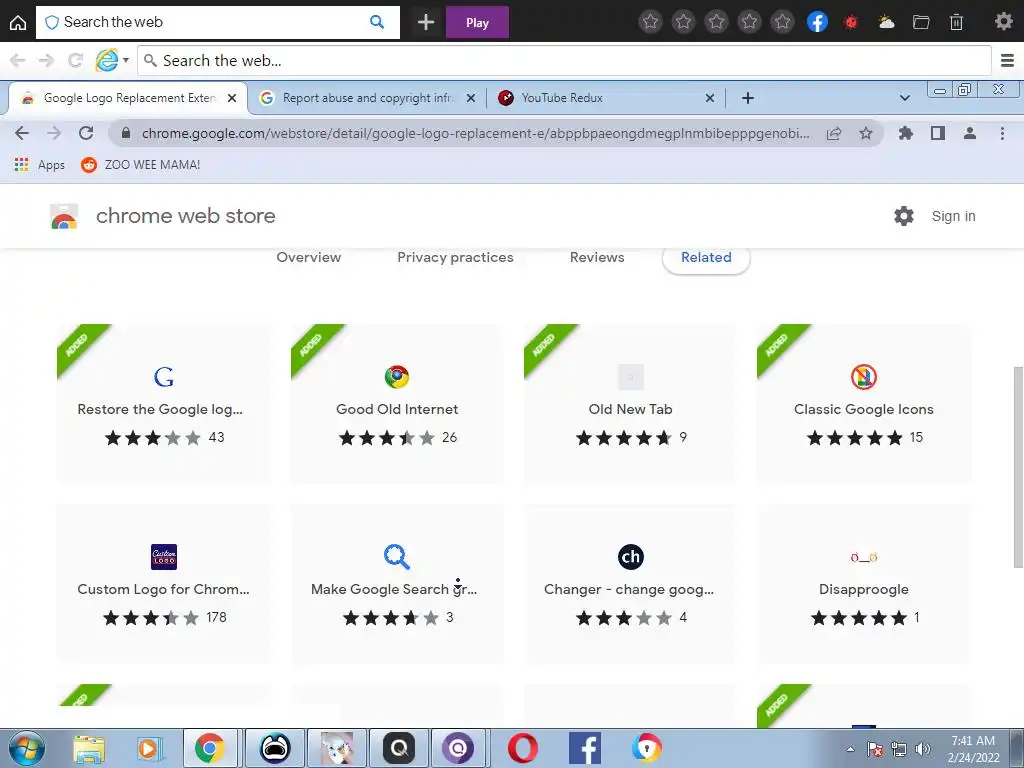Screen dimensions: 1024x768
Task: Open the Custom Logo for Chrome card
Action: coord(164,584)
